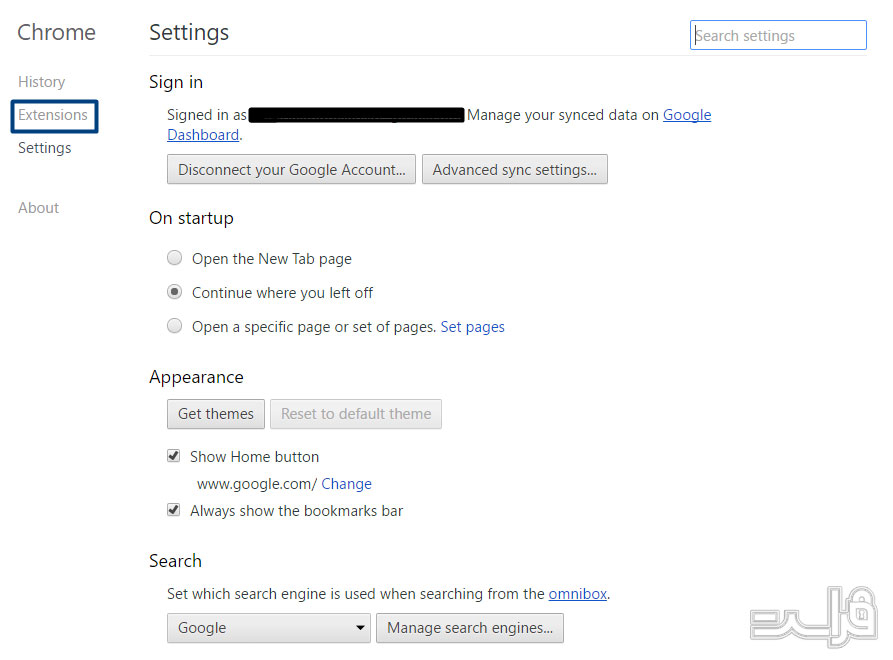
Task: Click the www.google.com/ home page text
Action: pyautogui.click(x=257, y=484)
